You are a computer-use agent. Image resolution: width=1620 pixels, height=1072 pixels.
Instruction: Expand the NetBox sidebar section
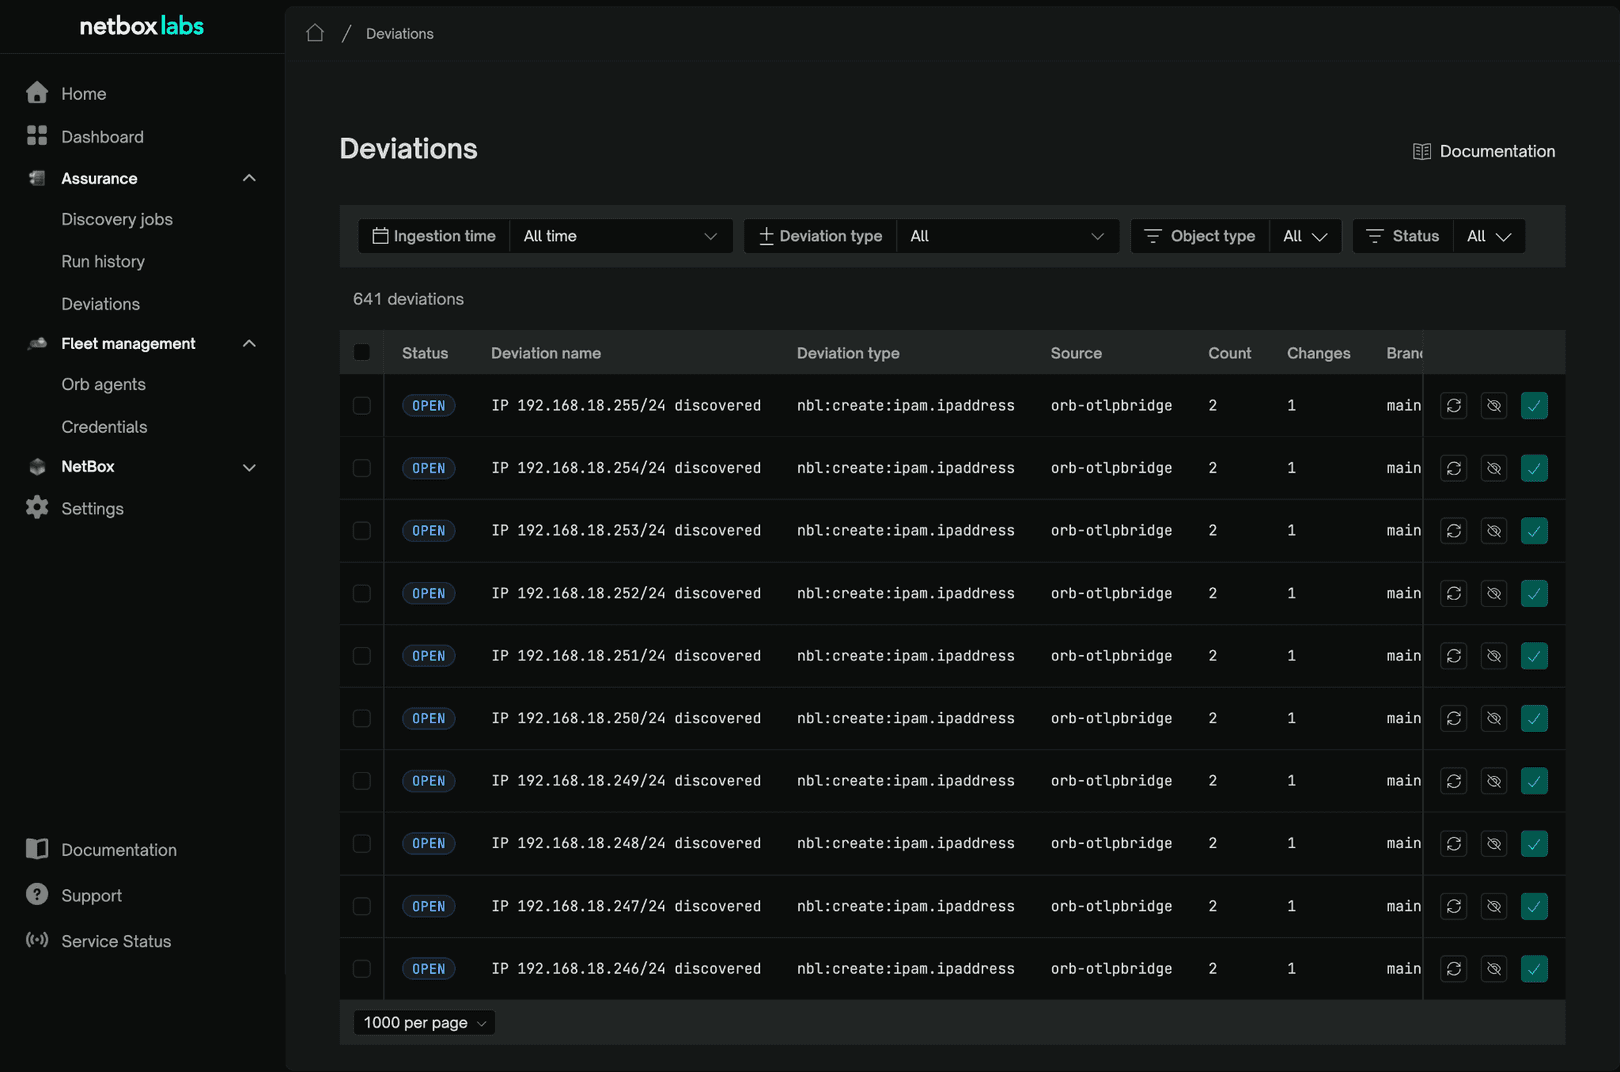(249, 467)
